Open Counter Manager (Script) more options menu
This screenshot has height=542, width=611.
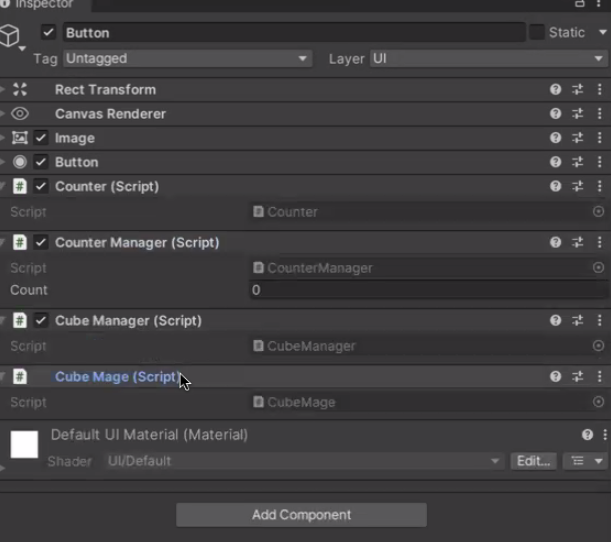coord(599,242)
